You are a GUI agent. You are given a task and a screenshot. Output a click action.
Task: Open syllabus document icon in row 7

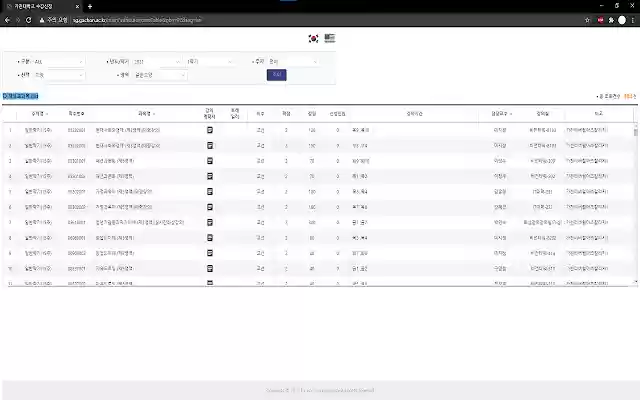[209, 221]
